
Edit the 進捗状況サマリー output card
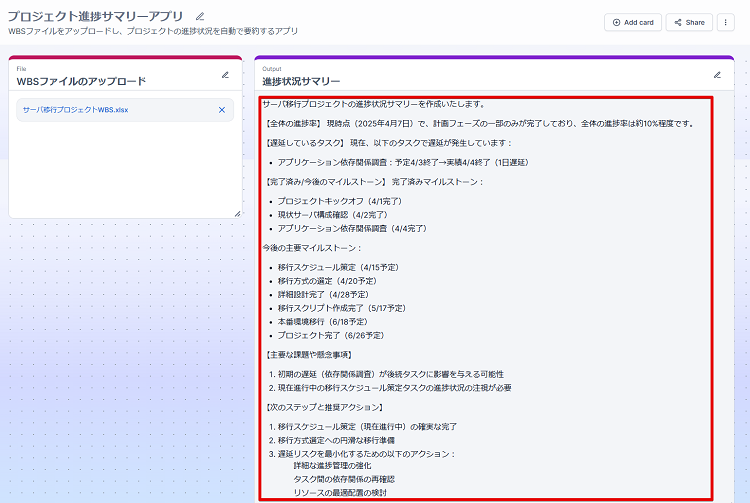tap(717, 75)
